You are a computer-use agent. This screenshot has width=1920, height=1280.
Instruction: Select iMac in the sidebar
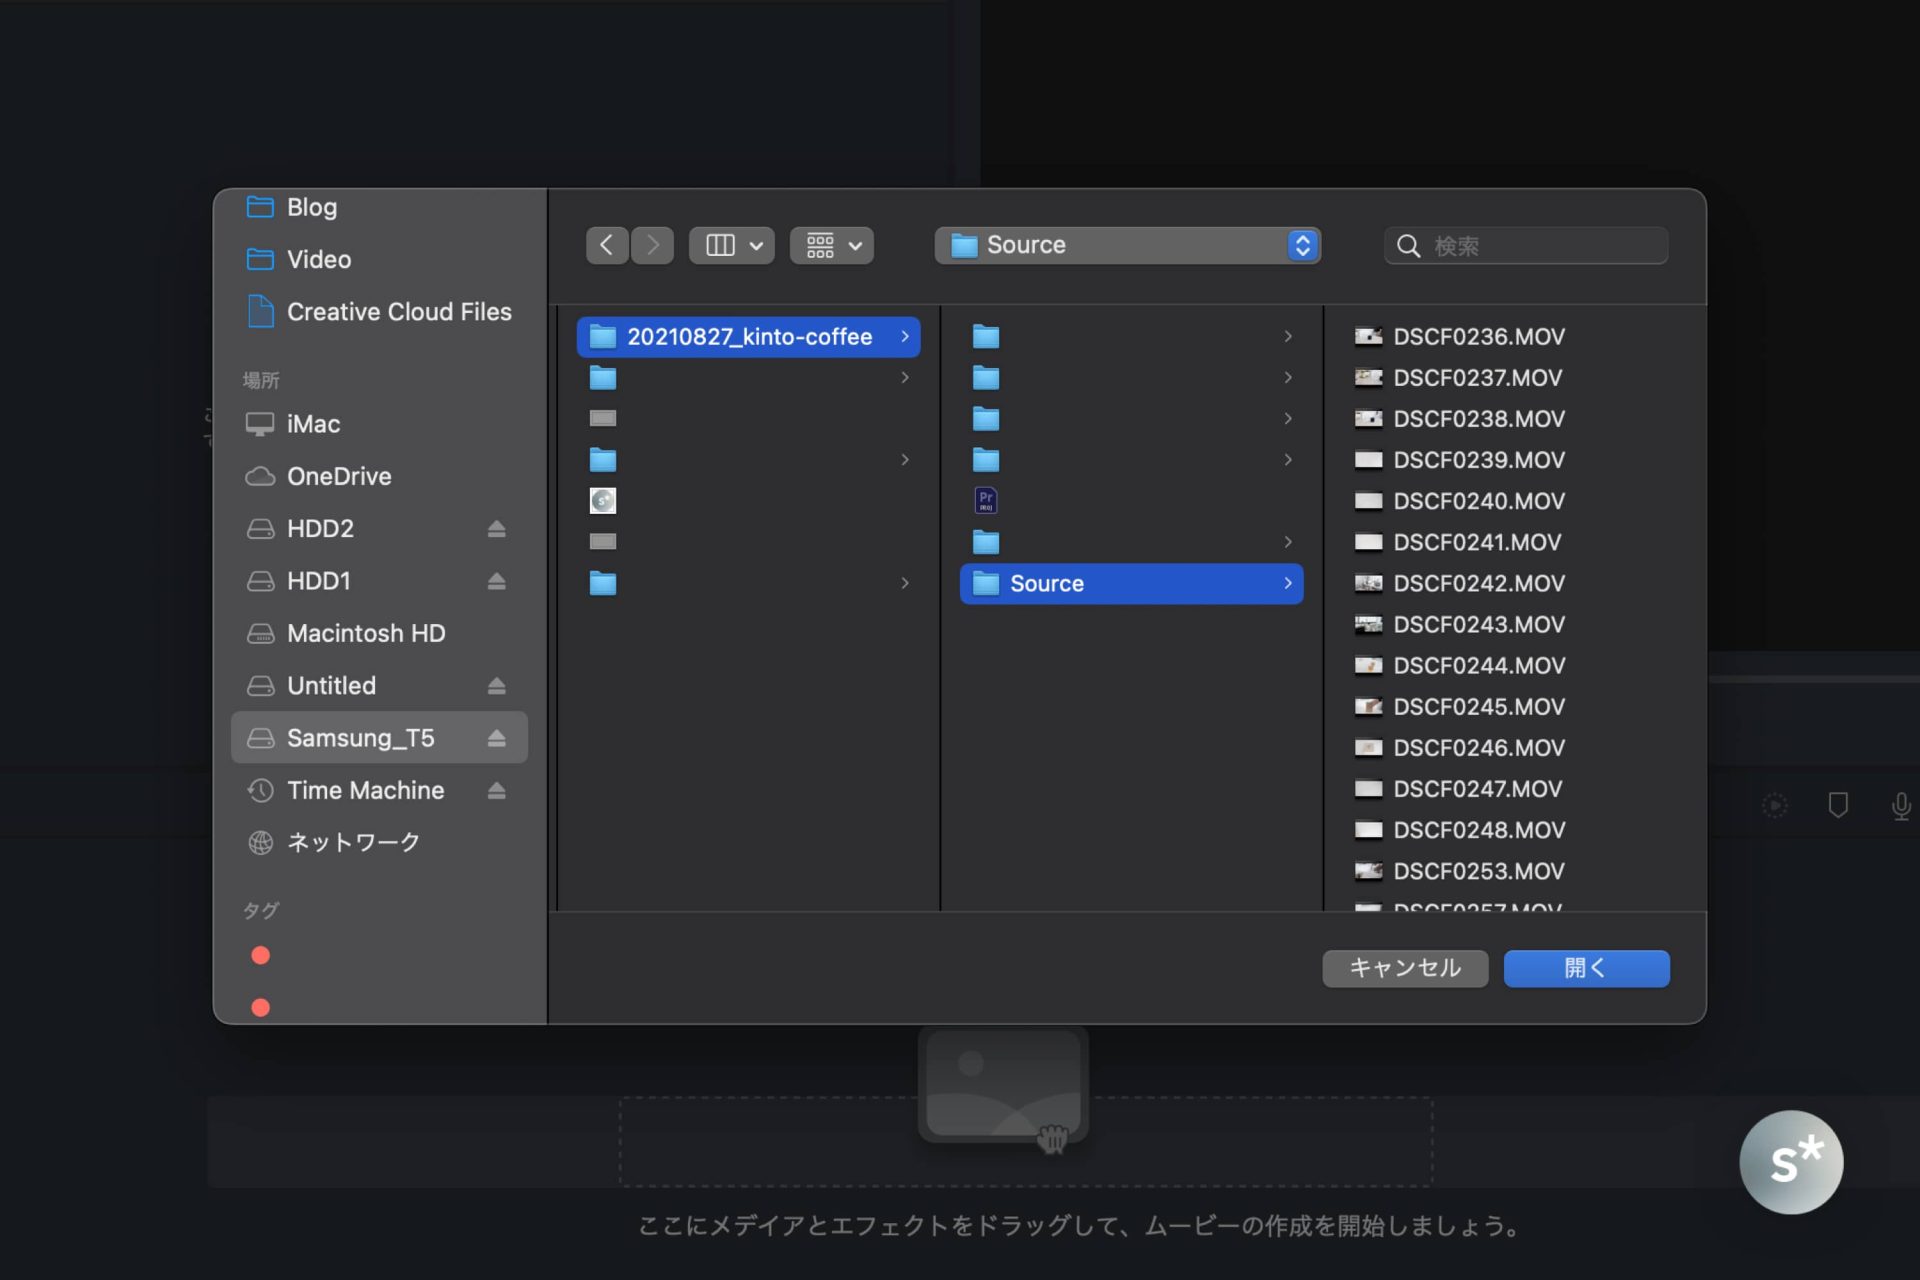click(313, 423)
